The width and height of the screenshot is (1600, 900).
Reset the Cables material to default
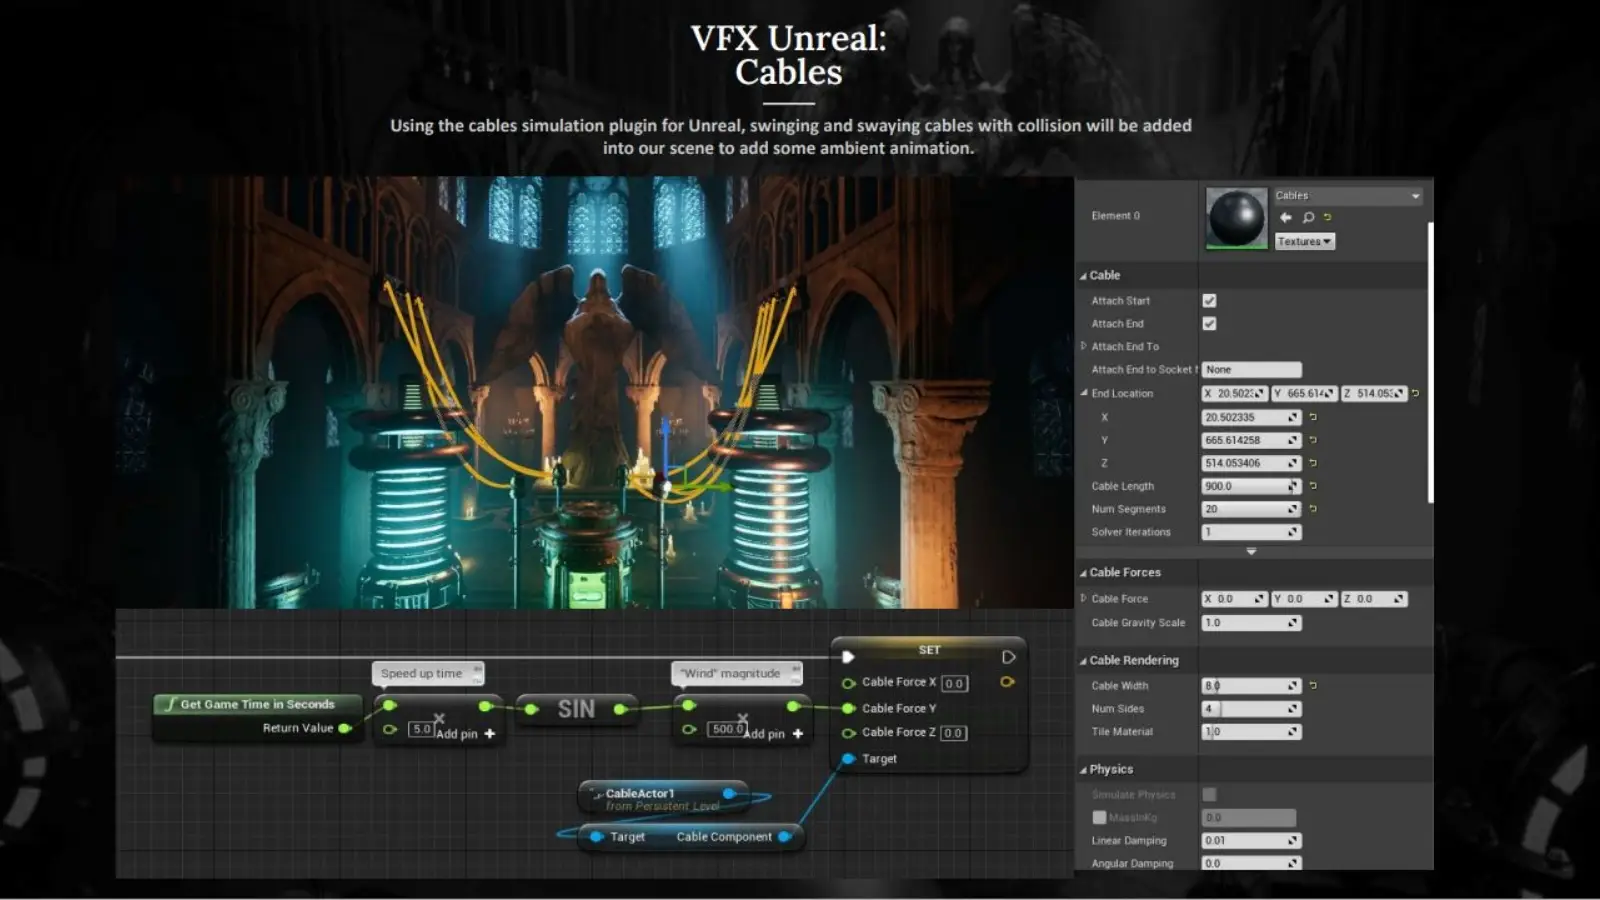coord(1328,217)
